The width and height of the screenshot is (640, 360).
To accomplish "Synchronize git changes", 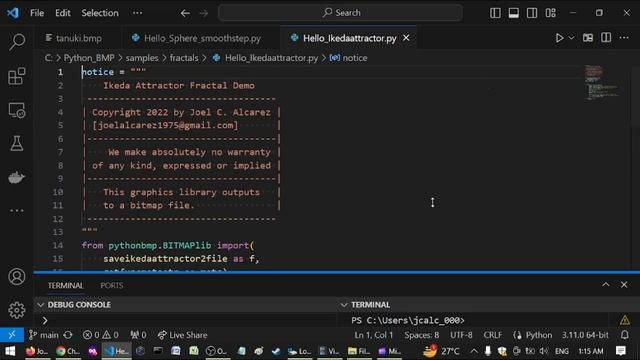I will pyautogui.click(x=68, y=335).
